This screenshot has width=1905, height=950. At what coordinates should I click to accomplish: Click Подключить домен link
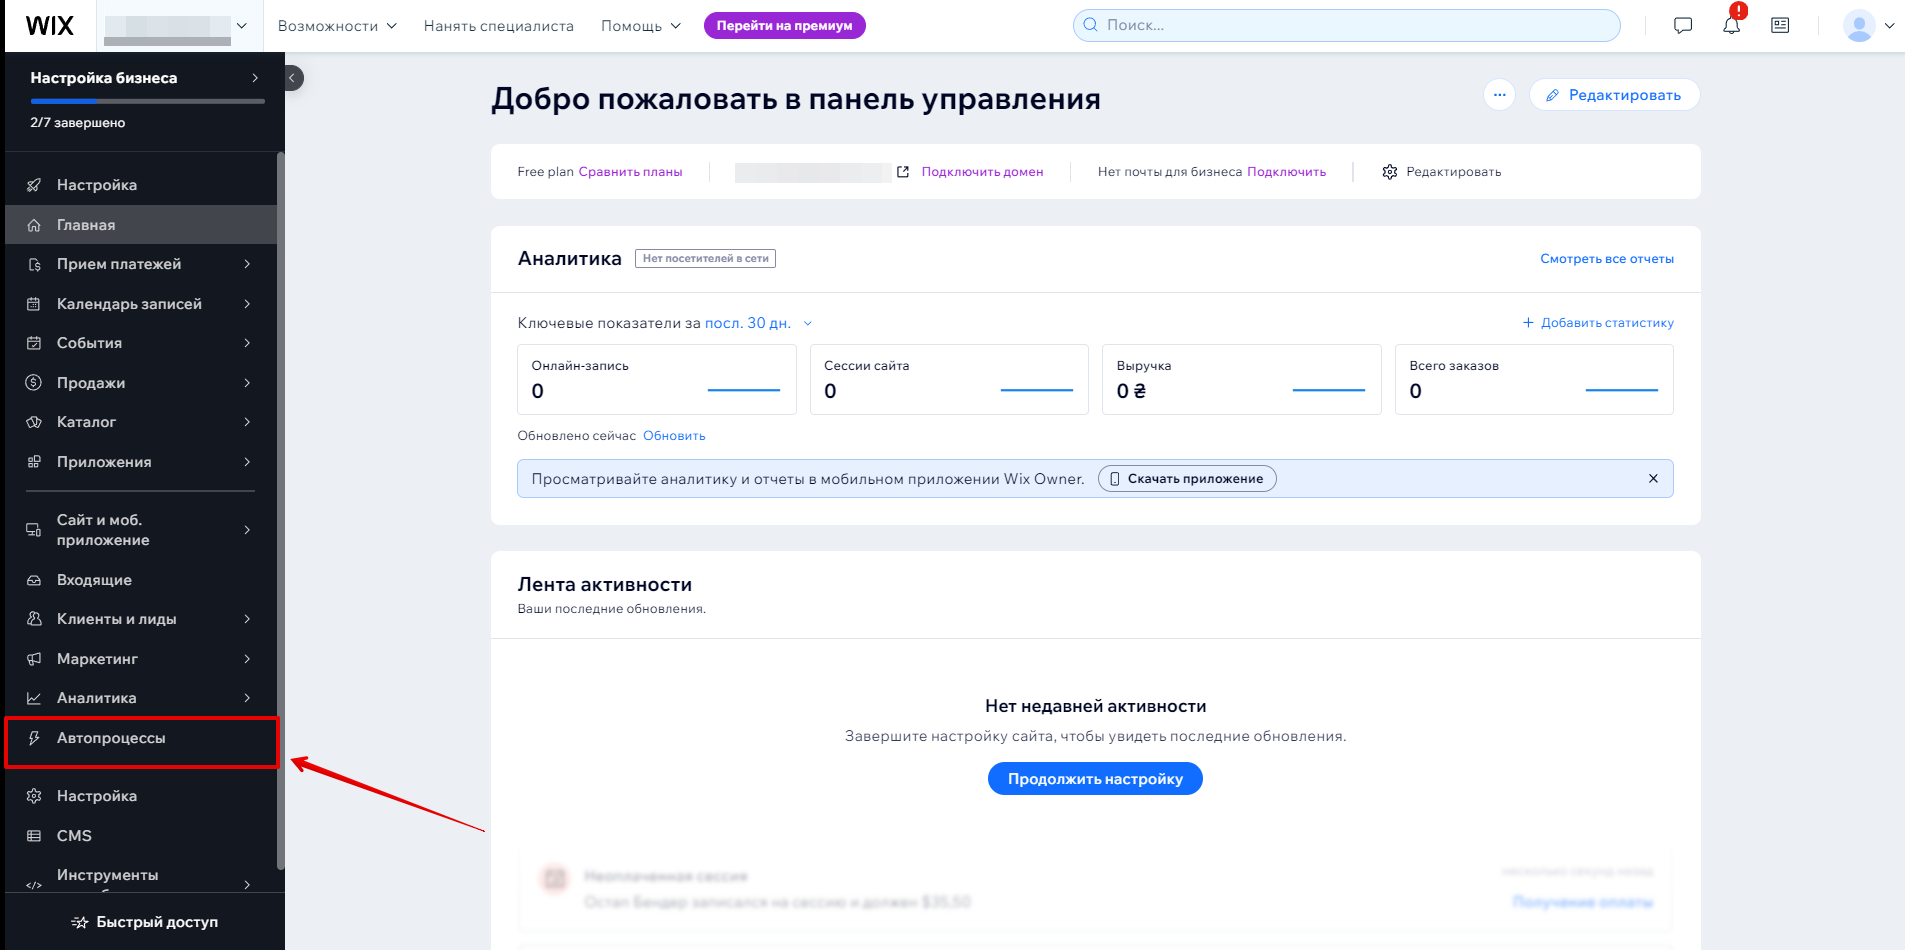pos(982,172)
